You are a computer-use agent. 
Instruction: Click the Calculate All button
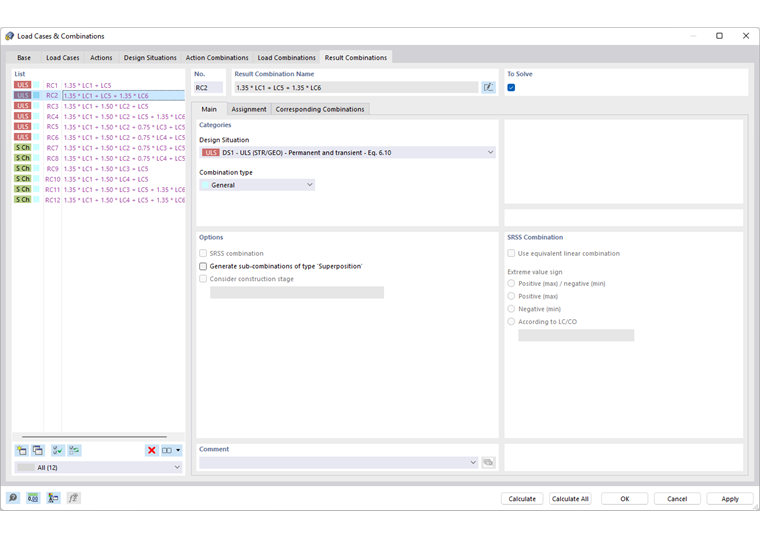tap(570, 498)
